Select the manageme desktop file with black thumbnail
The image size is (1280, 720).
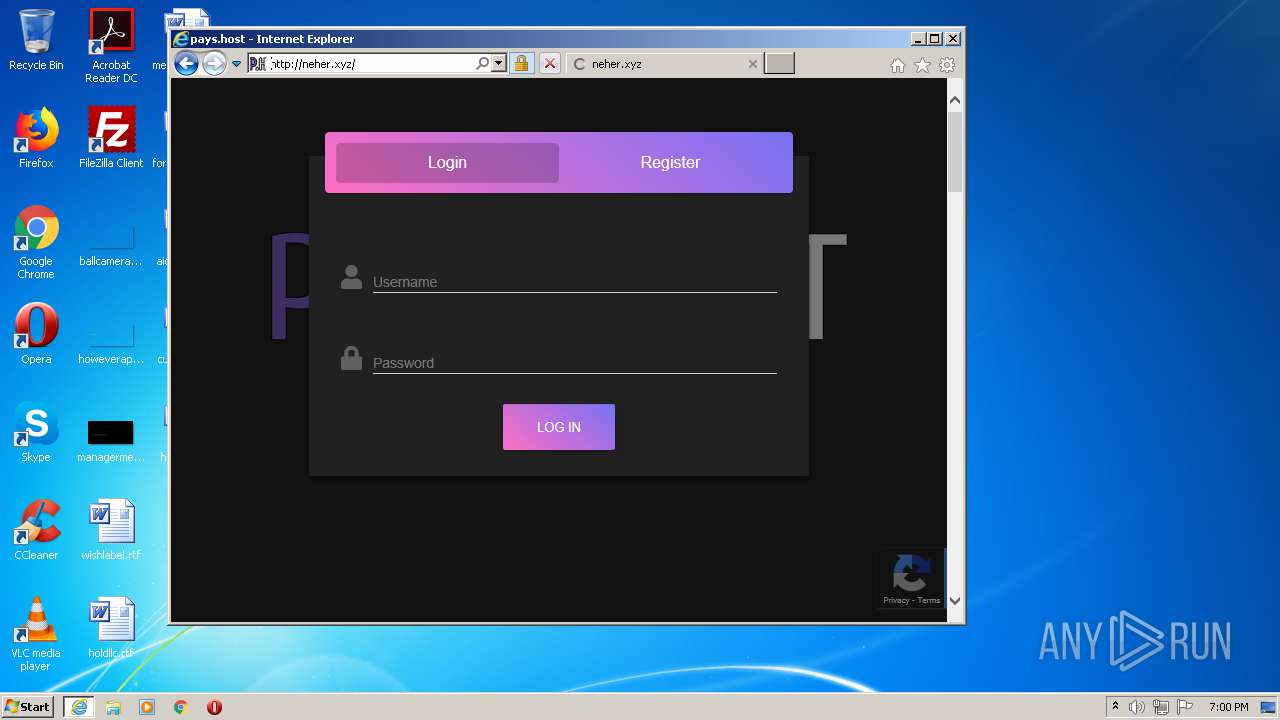click(111, 439)
